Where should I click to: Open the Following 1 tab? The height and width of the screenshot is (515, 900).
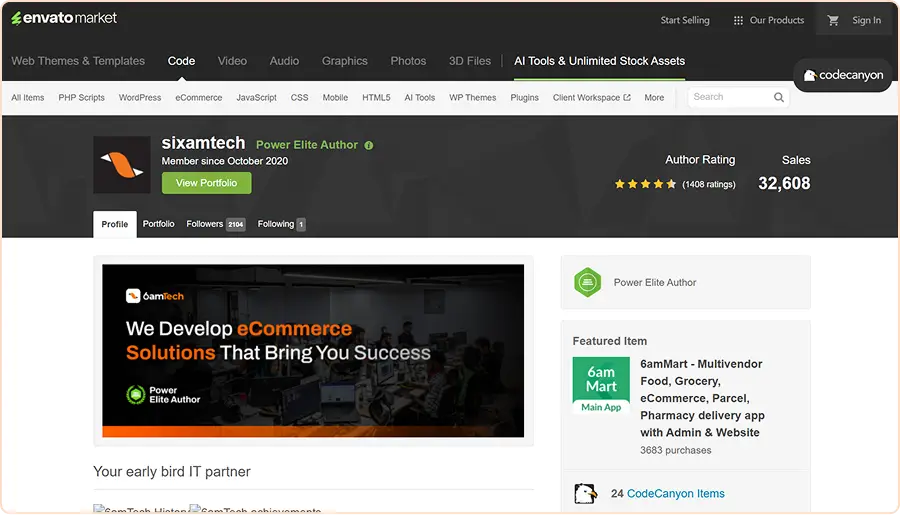click(x=281, y=224)
